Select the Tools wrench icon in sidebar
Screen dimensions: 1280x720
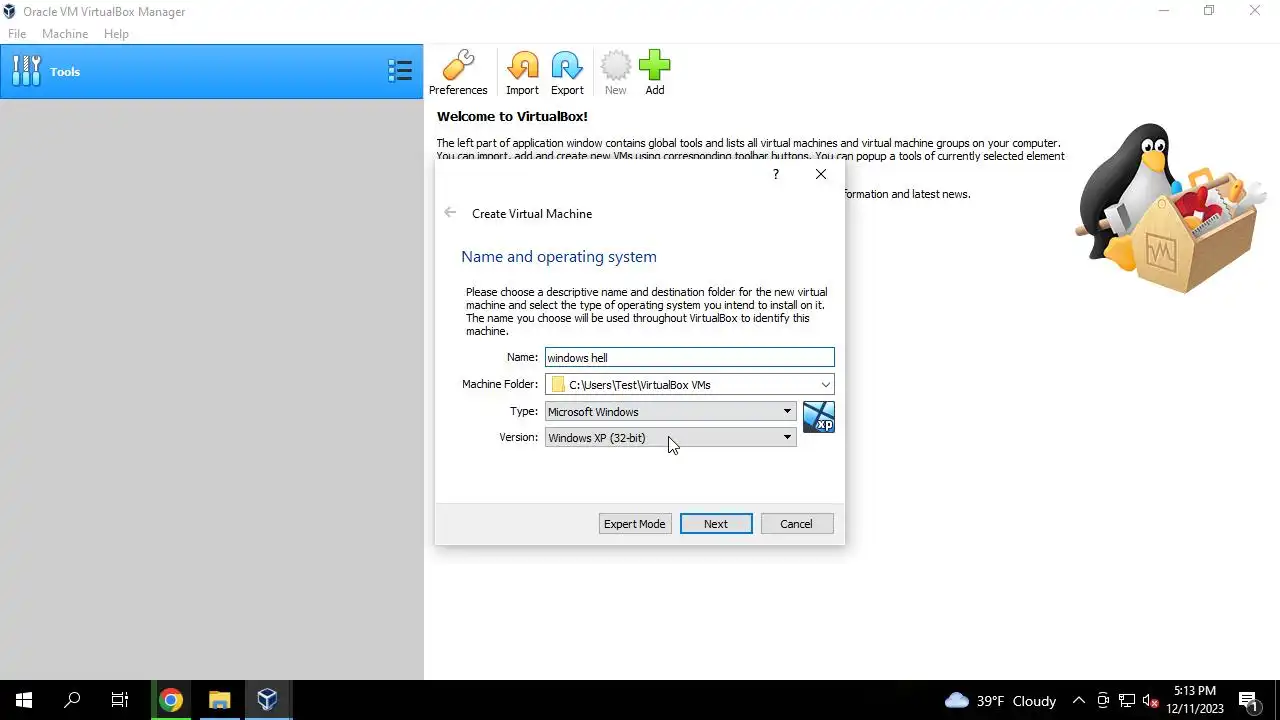point(27,71)
